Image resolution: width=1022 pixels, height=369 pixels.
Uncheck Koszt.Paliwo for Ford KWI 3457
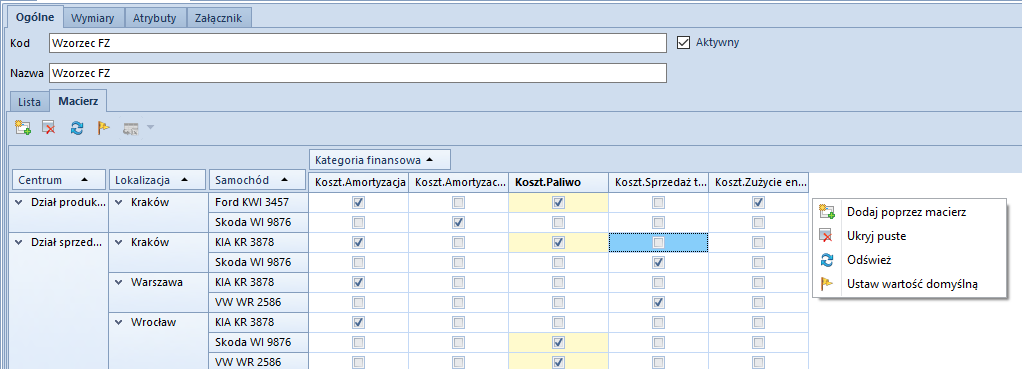point(558,203)
